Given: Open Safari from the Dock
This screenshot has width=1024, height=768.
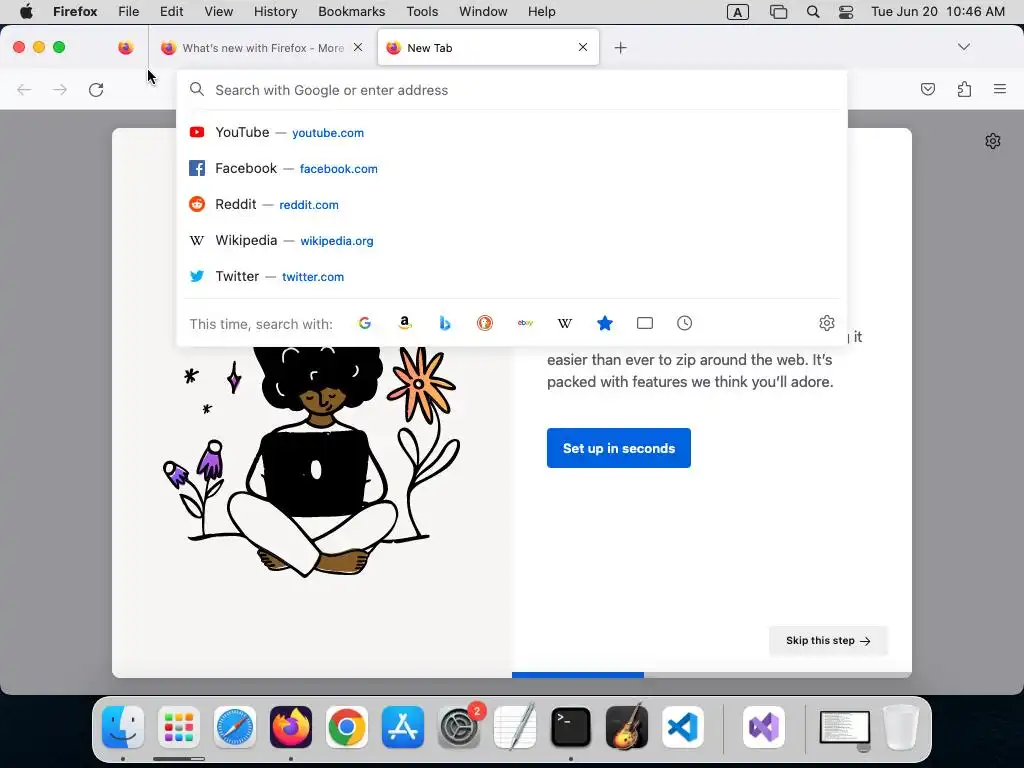Looking at the screenshot, I should coord(234,727).
